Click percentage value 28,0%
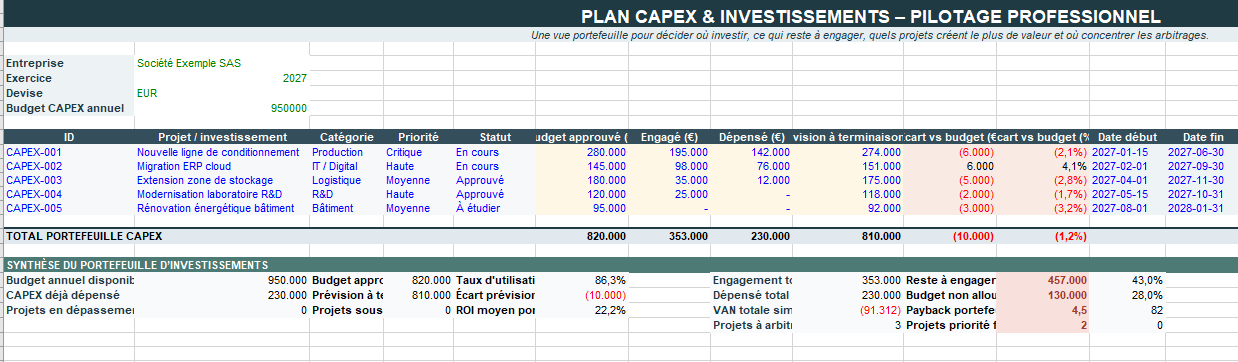The height and width of the screenshot is (362, 1238). [x=1127, y=295]
